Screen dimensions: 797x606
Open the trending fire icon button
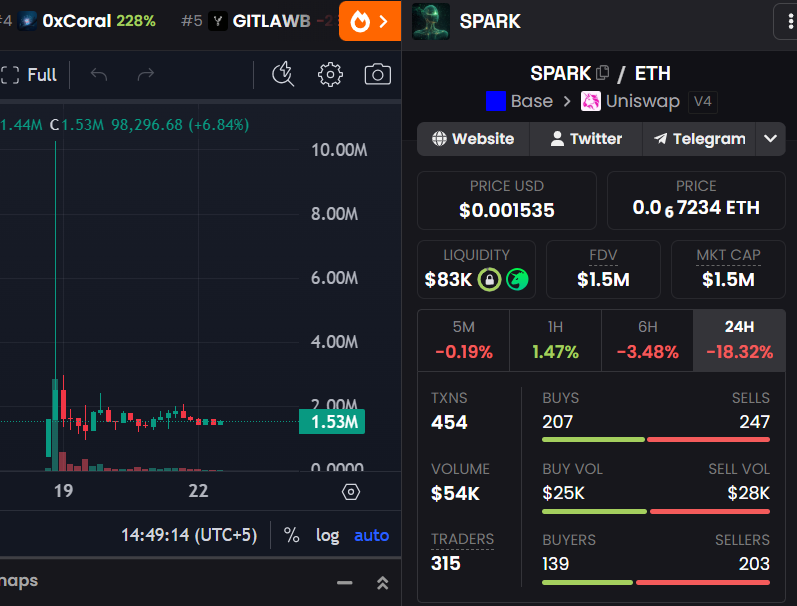[x=370, y=21]
